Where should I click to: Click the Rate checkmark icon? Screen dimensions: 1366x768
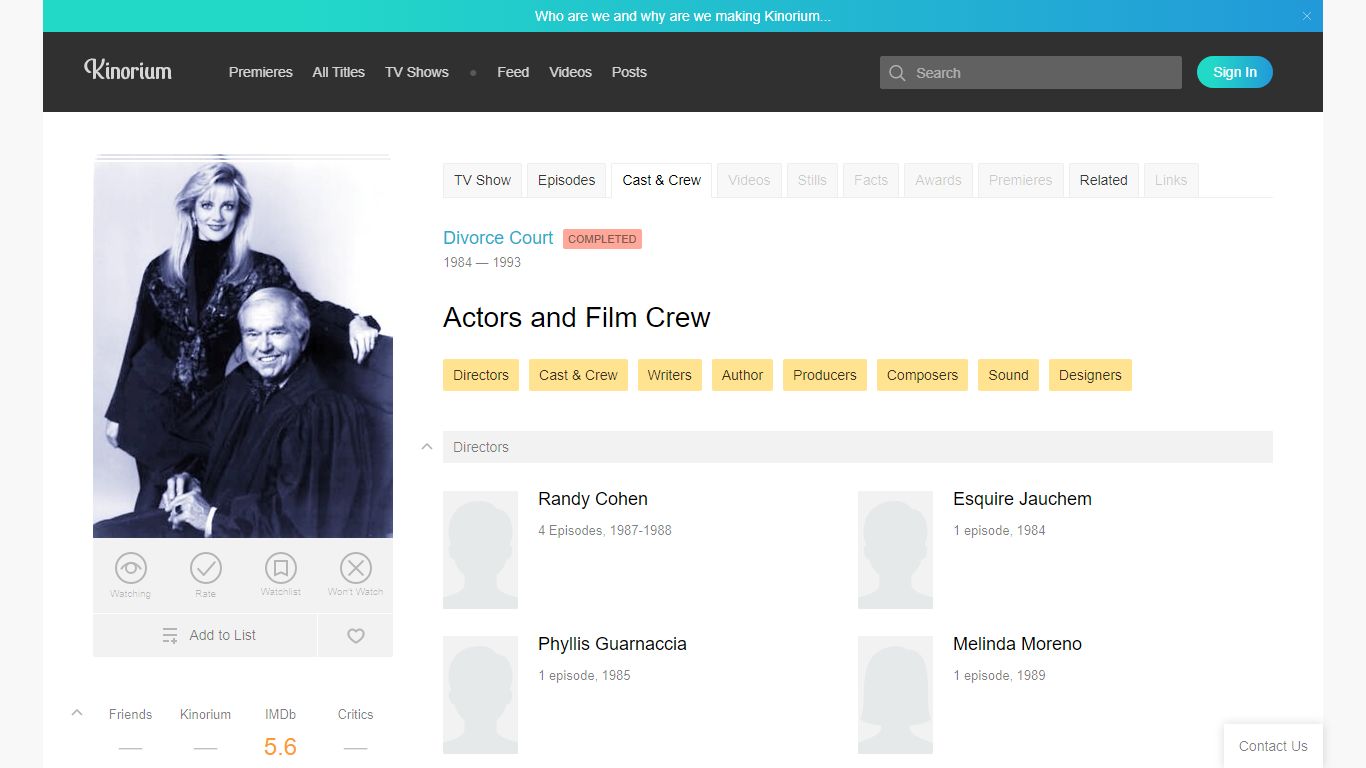pos(206,569)
